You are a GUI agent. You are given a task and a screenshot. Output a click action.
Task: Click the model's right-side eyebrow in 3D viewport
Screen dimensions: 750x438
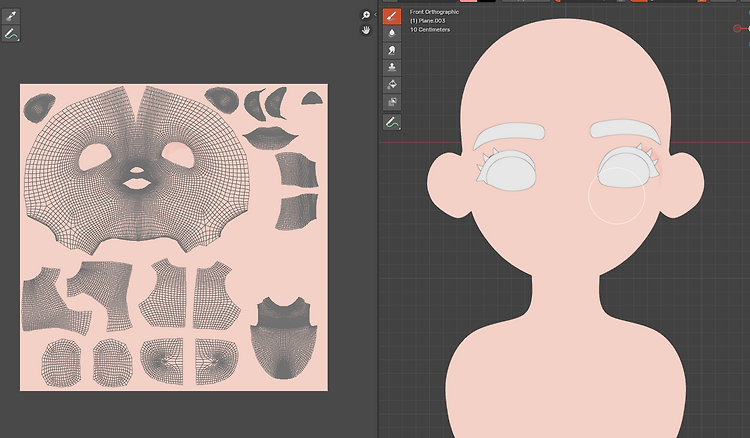[625, 130]
